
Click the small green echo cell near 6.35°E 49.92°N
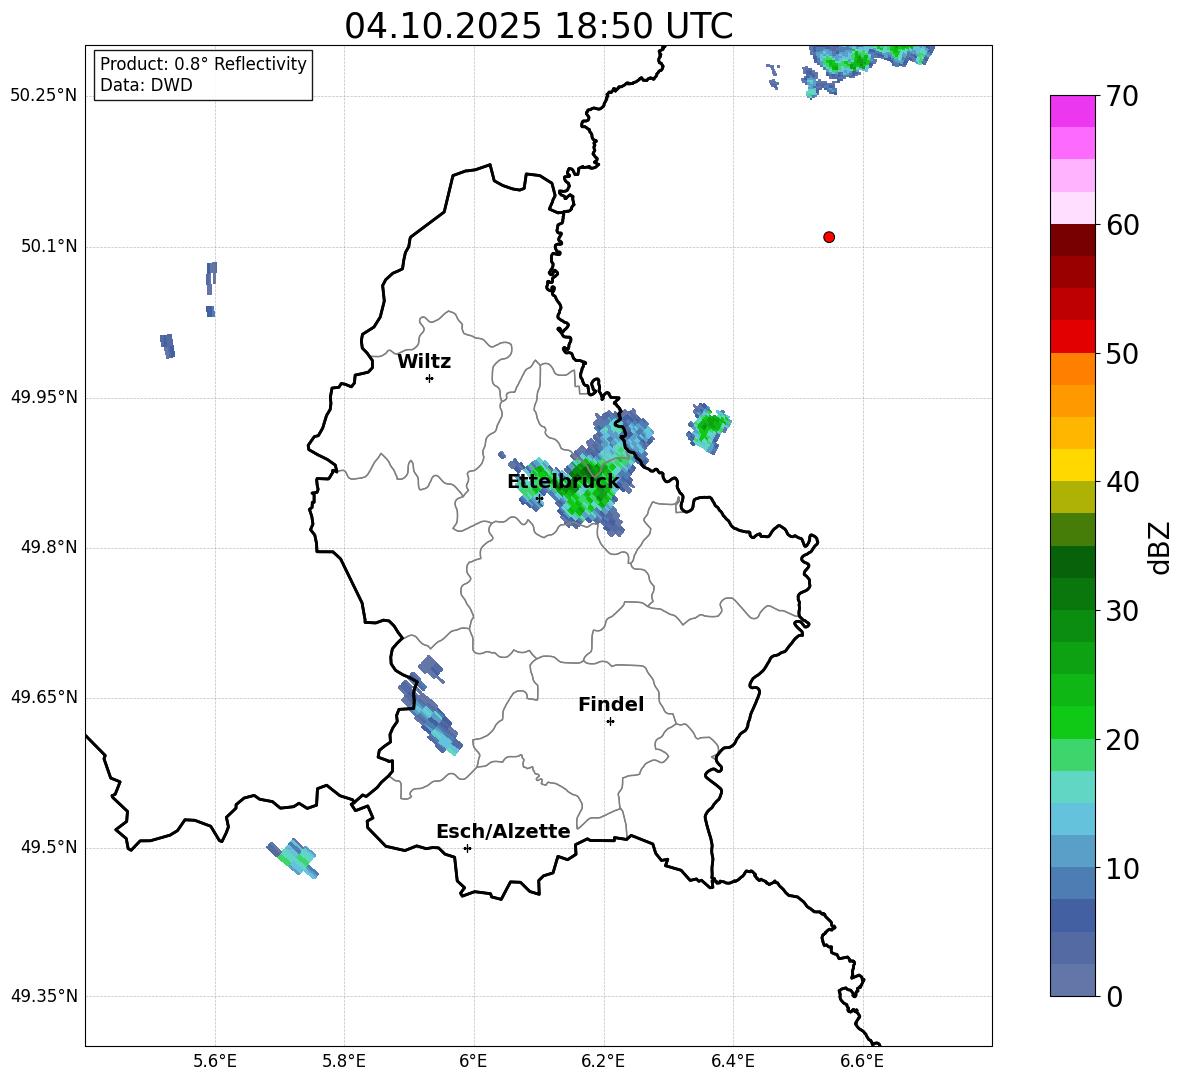click(708, 429)
